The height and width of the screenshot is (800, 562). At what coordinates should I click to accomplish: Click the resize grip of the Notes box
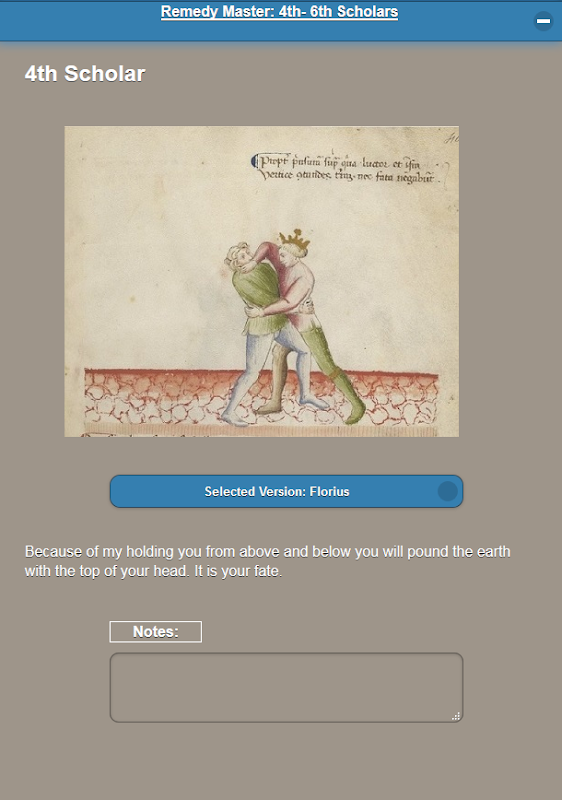coord(456,716)
